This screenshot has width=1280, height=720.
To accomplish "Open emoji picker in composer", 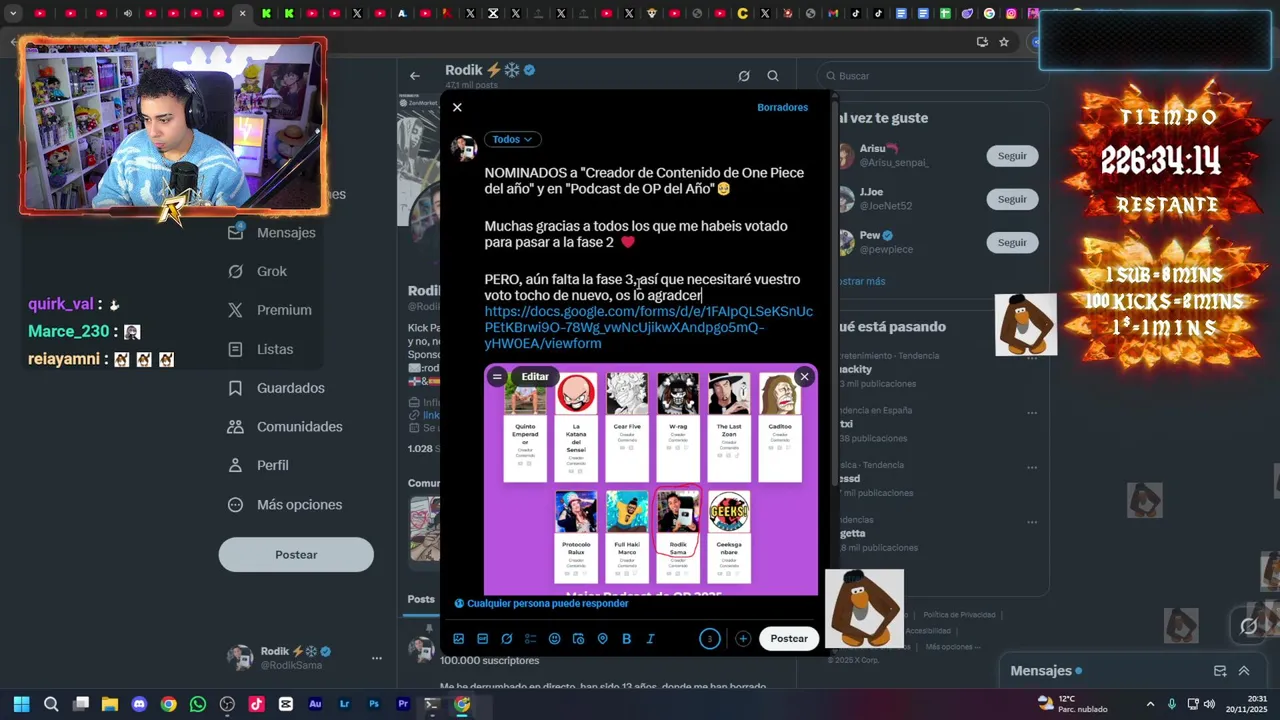I will pyautogui.click(x=555, y=639).
